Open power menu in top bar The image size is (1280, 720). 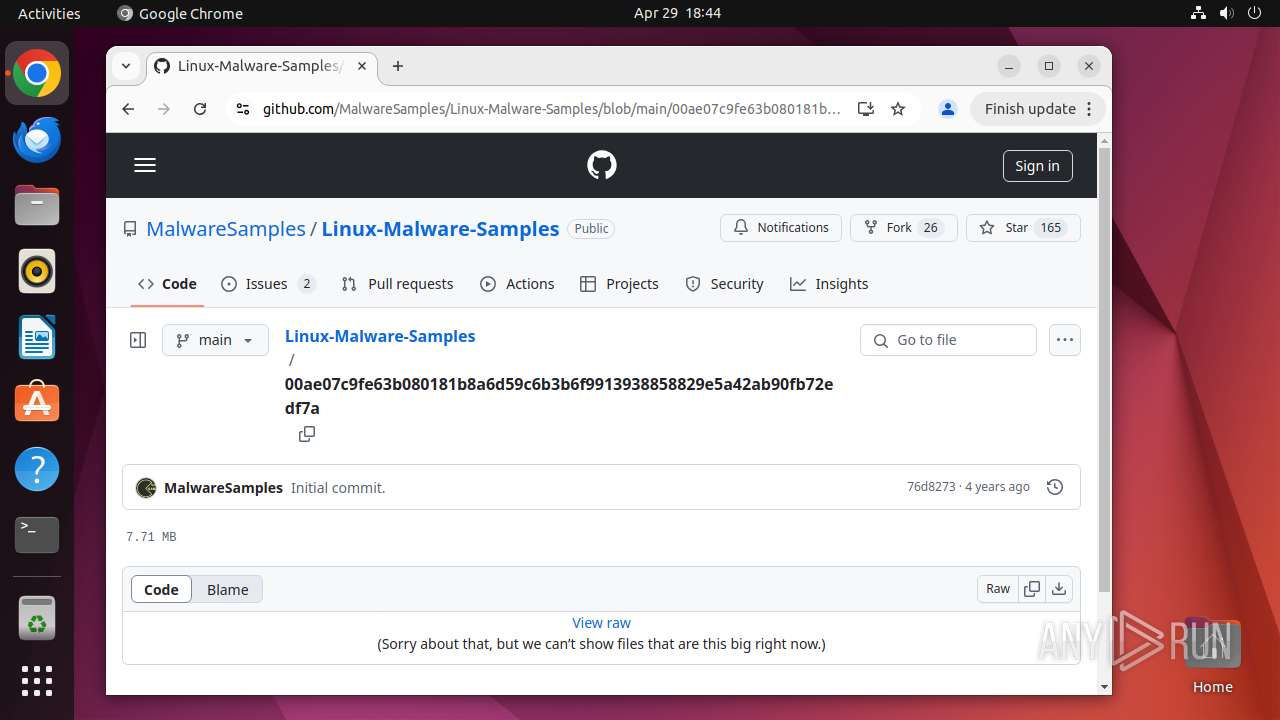pyautogui.click(x=1255, y=13)
